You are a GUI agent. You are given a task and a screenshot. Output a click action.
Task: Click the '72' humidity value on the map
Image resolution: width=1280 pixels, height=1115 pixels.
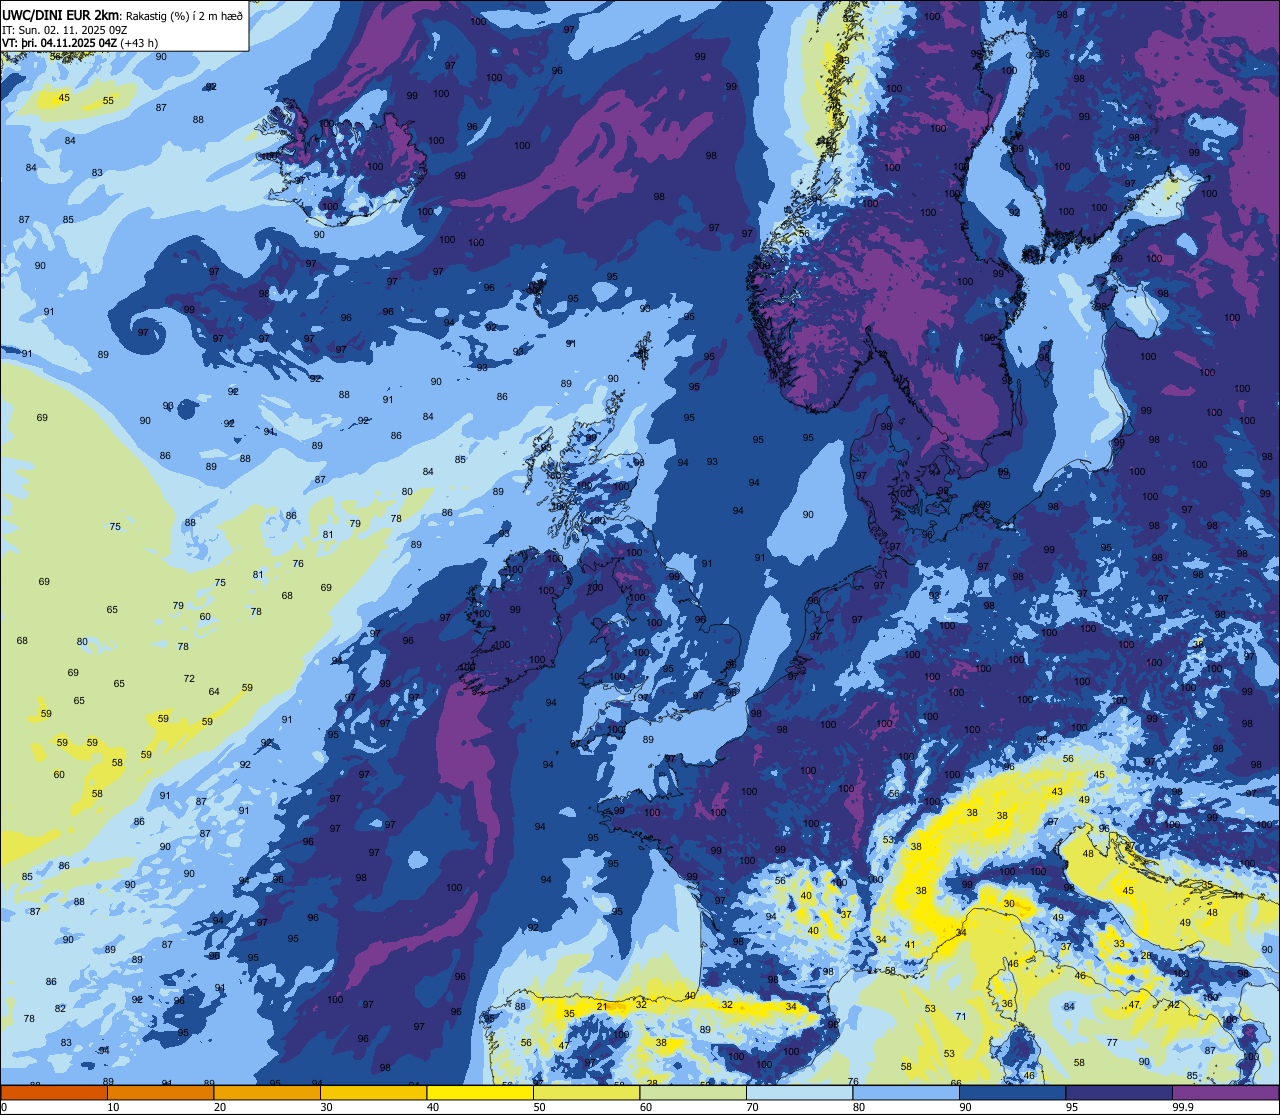[x=189, y=678]
